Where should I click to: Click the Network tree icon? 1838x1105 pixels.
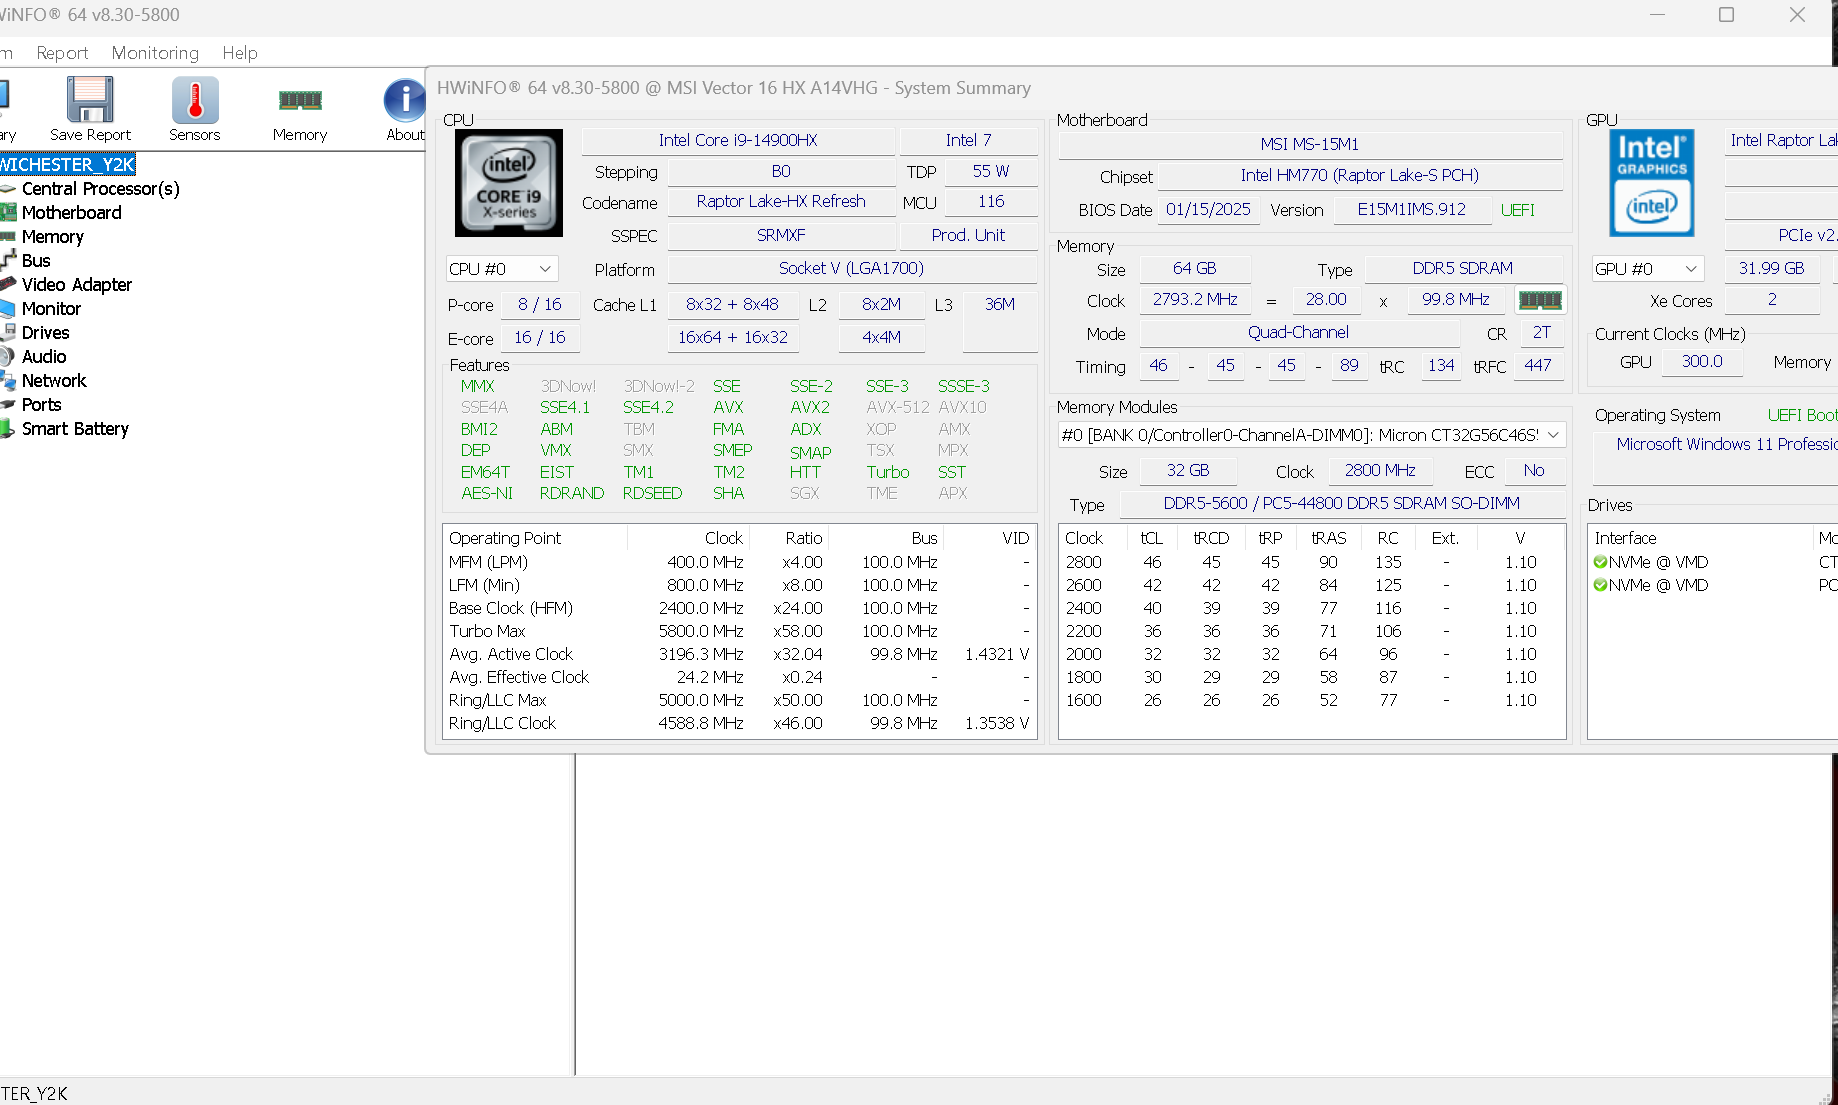click(8, 380)
